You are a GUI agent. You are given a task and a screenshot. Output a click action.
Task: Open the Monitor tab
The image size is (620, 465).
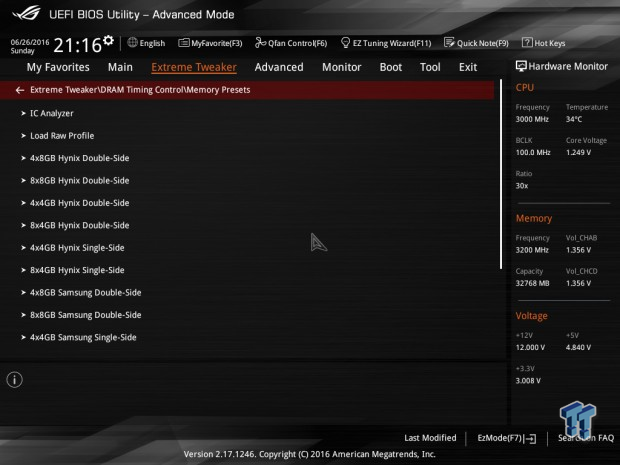point(342,67)
